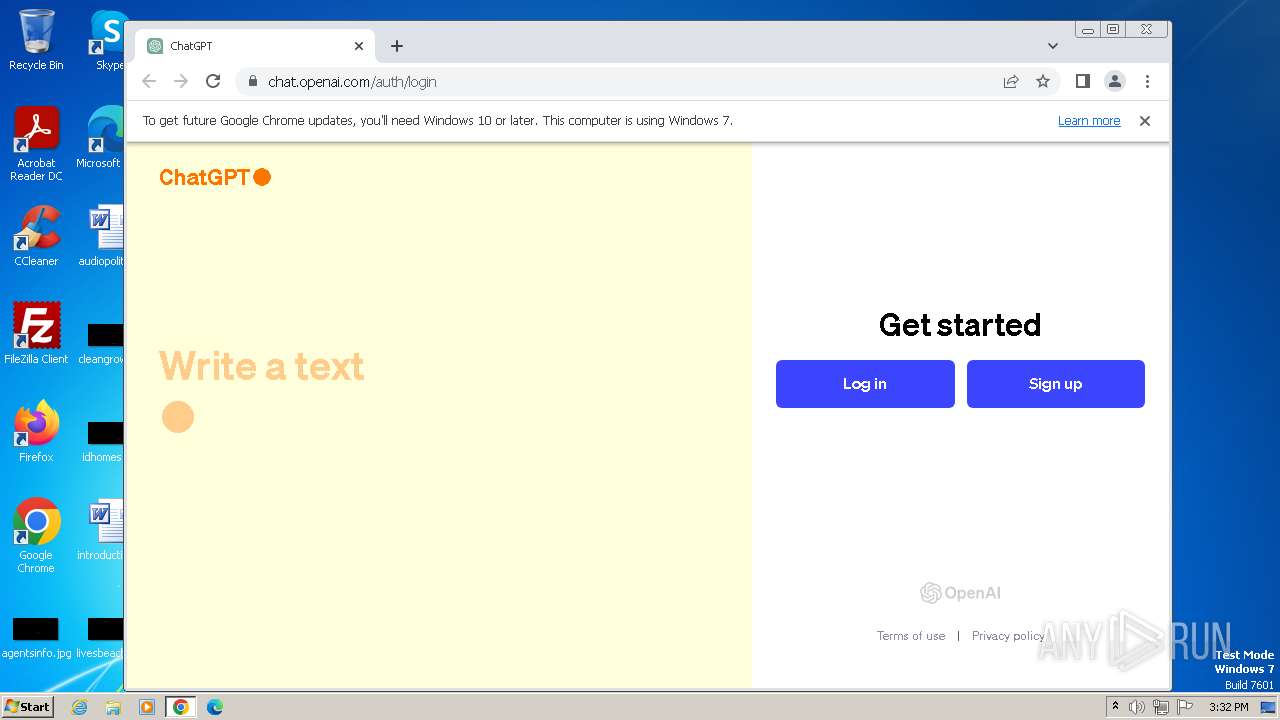Image resolution: width=1280 pixels, height=720 pixels.
Task: Open Acrobat Reader DC desktop shortcut
Action: click(x=36, y=144)
